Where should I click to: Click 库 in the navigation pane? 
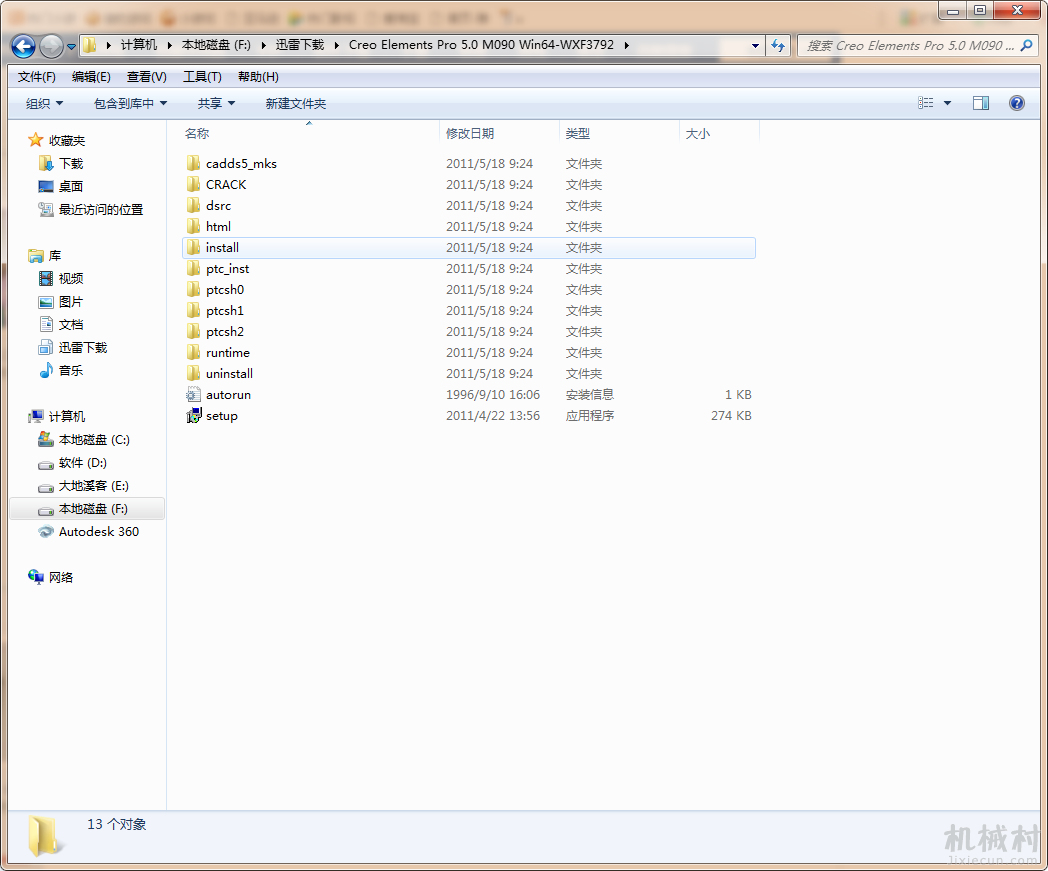55,255
